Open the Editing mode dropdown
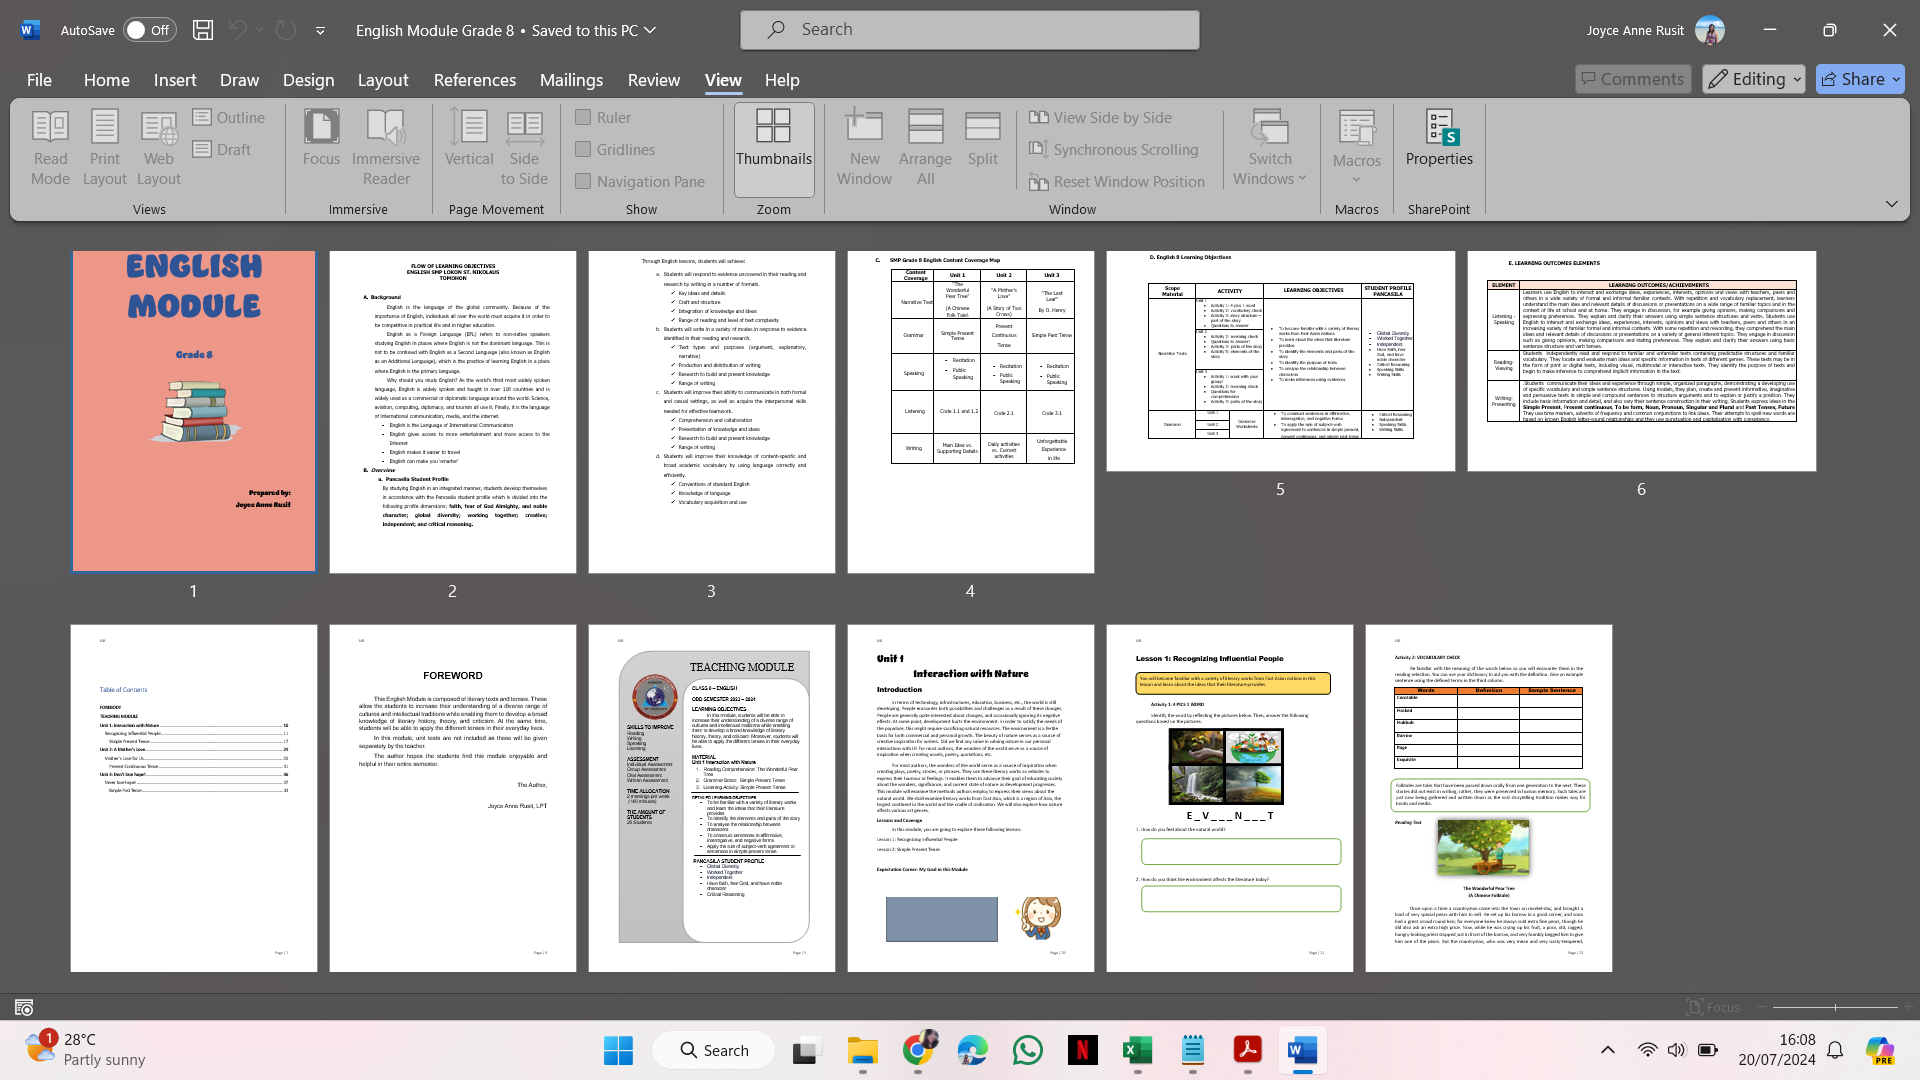This screenshot has width=1920, height=1080. pyautogui.click(x=1753, y=79)
